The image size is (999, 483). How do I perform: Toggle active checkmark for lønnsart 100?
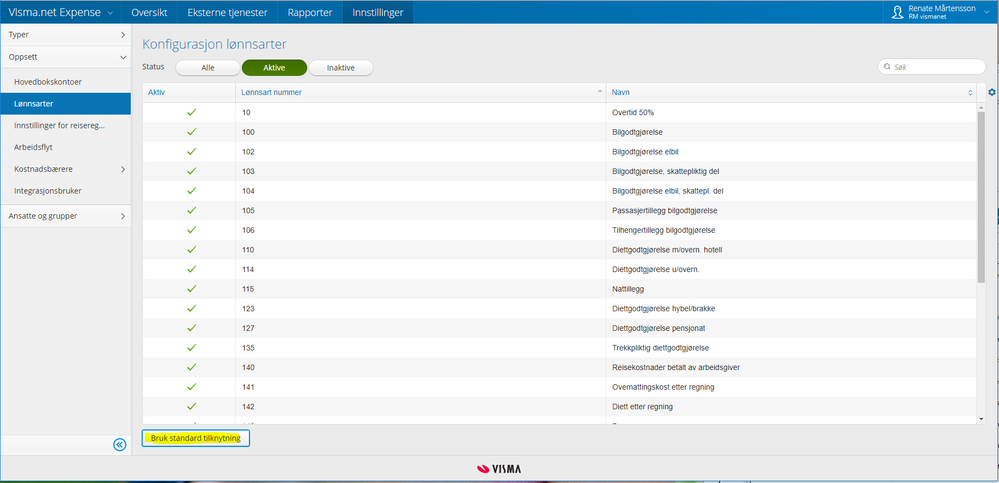pyautogui.click(x=191, y=132)
